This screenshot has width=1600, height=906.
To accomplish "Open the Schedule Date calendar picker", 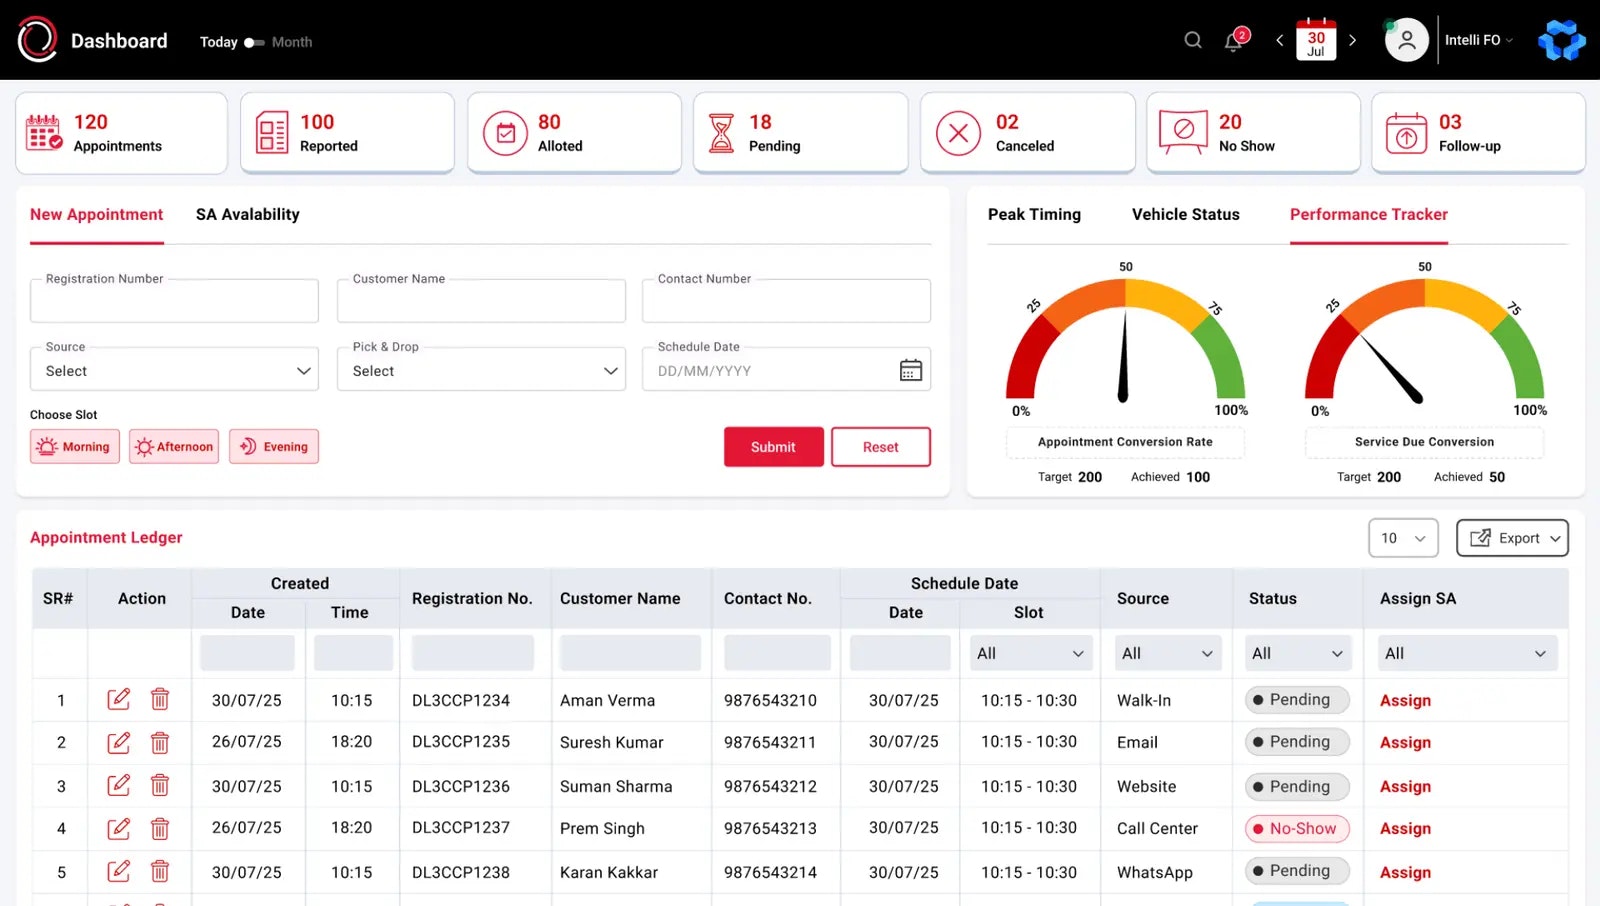I will tap(909, 369).
